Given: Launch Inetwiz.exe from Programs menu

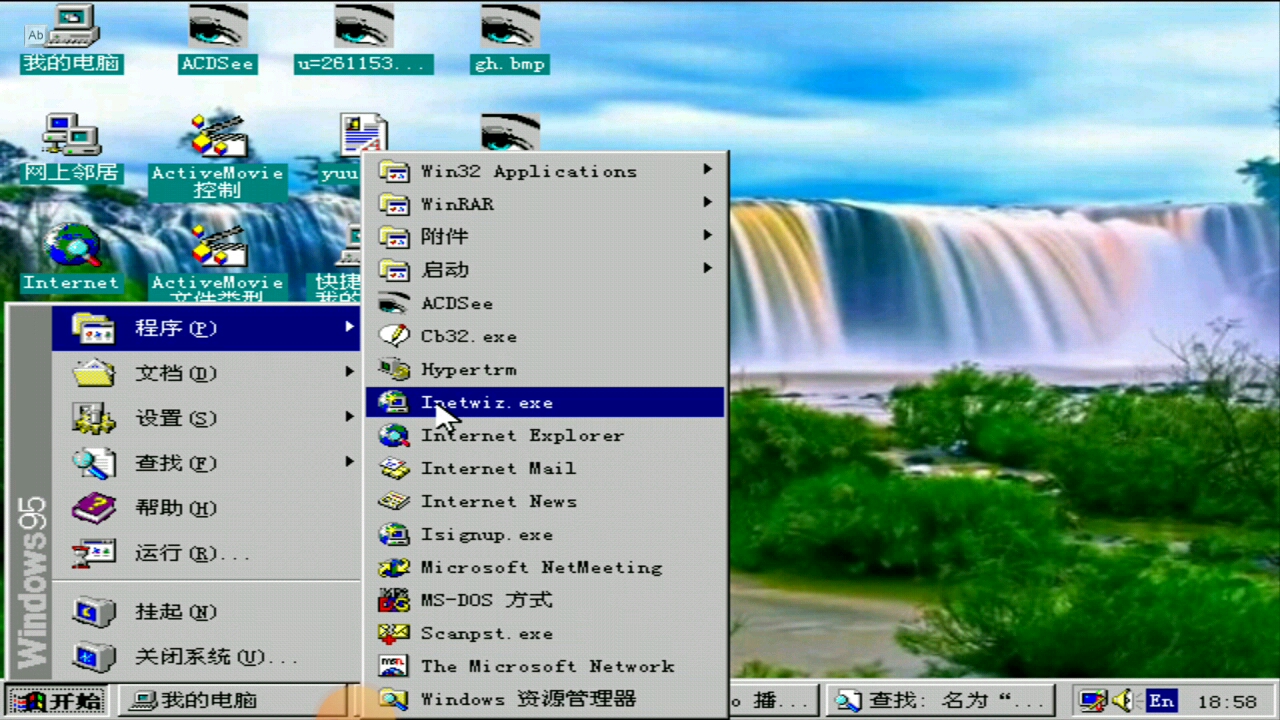Looking at the screenshot, I should (545, 402).
